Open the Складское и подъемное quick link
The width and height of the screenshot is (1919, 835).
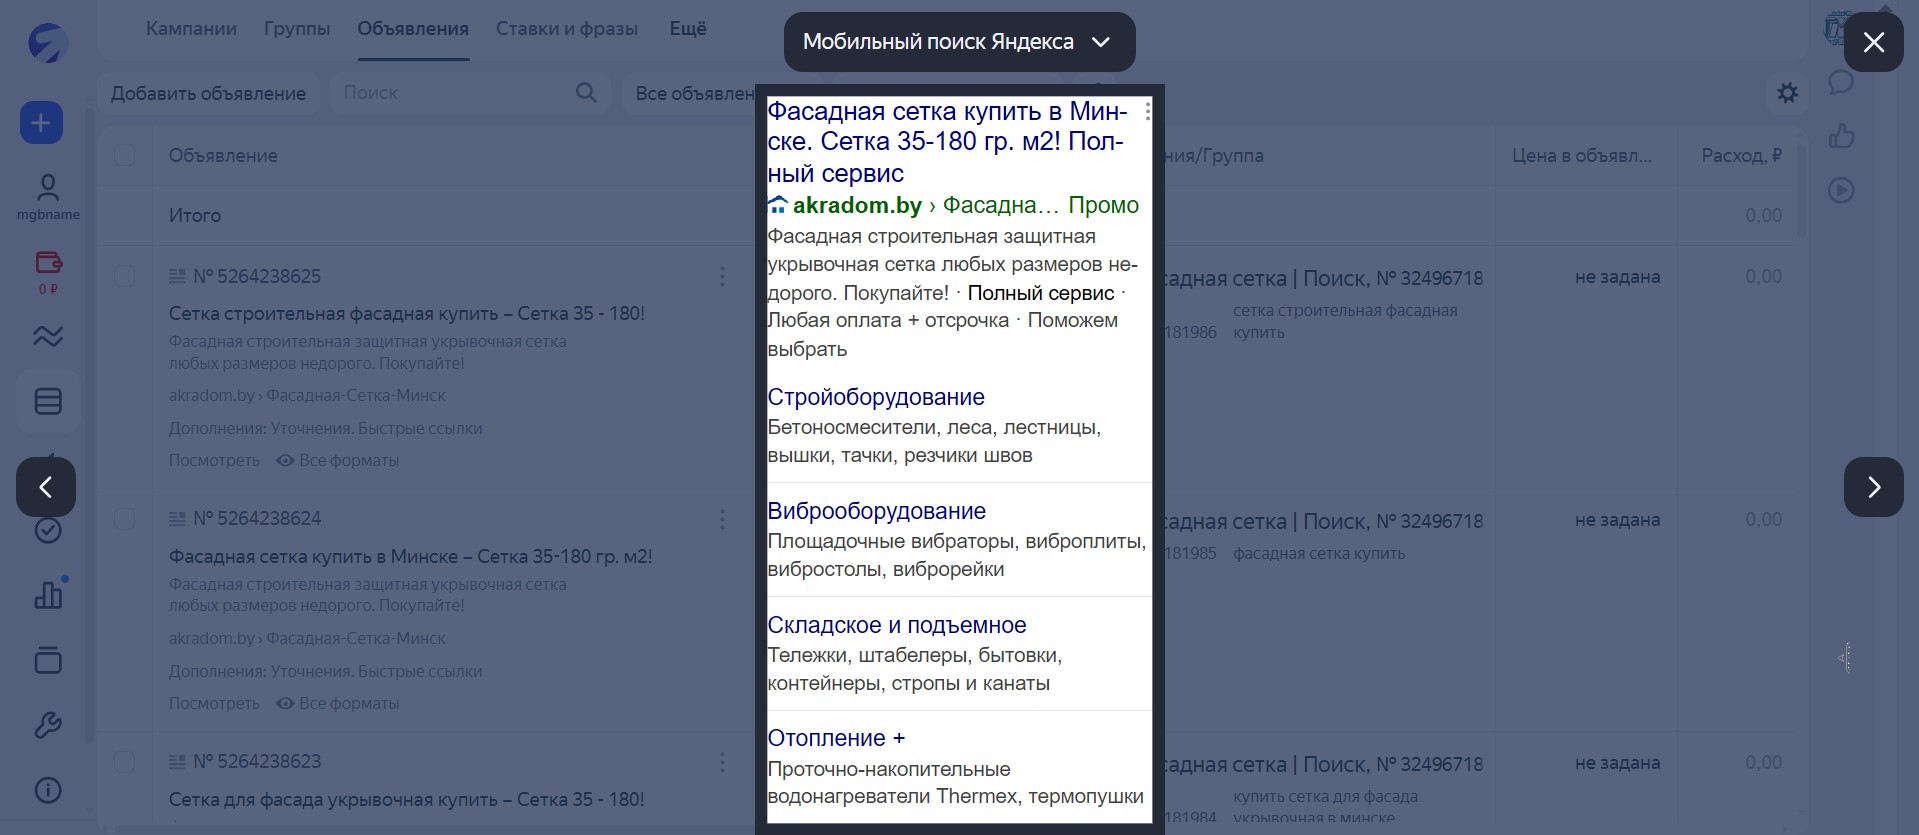pos(897,625)
